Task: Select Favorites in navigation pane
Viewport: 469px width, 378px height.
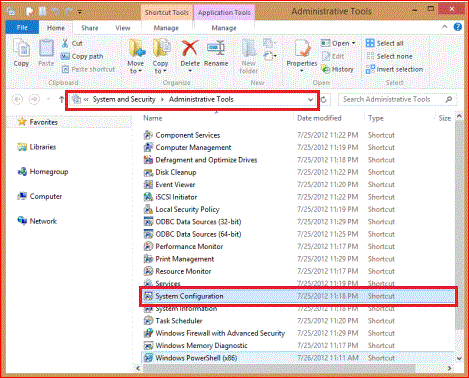Action: (x=43, y=122)
